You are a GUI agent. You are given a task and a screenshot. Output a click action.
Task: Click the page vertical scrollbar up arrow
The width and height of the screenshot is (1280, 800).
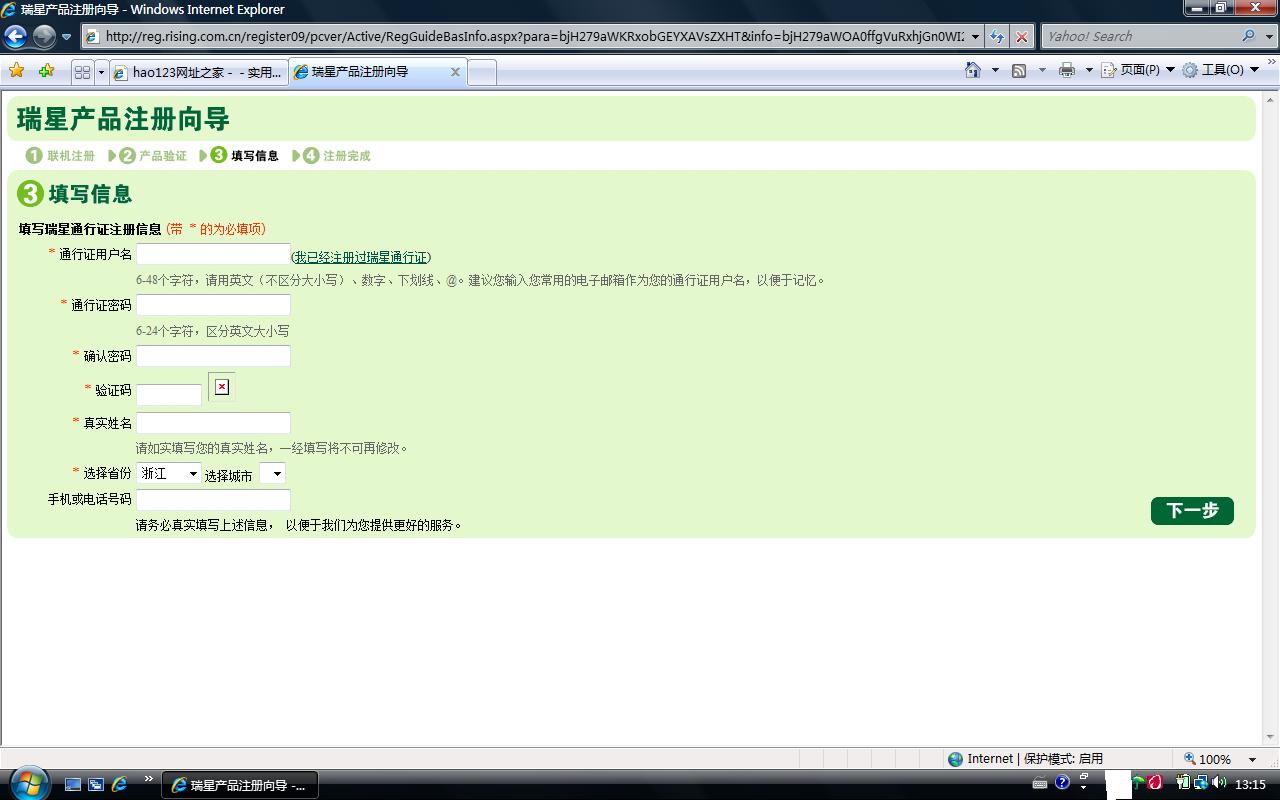1271,99
